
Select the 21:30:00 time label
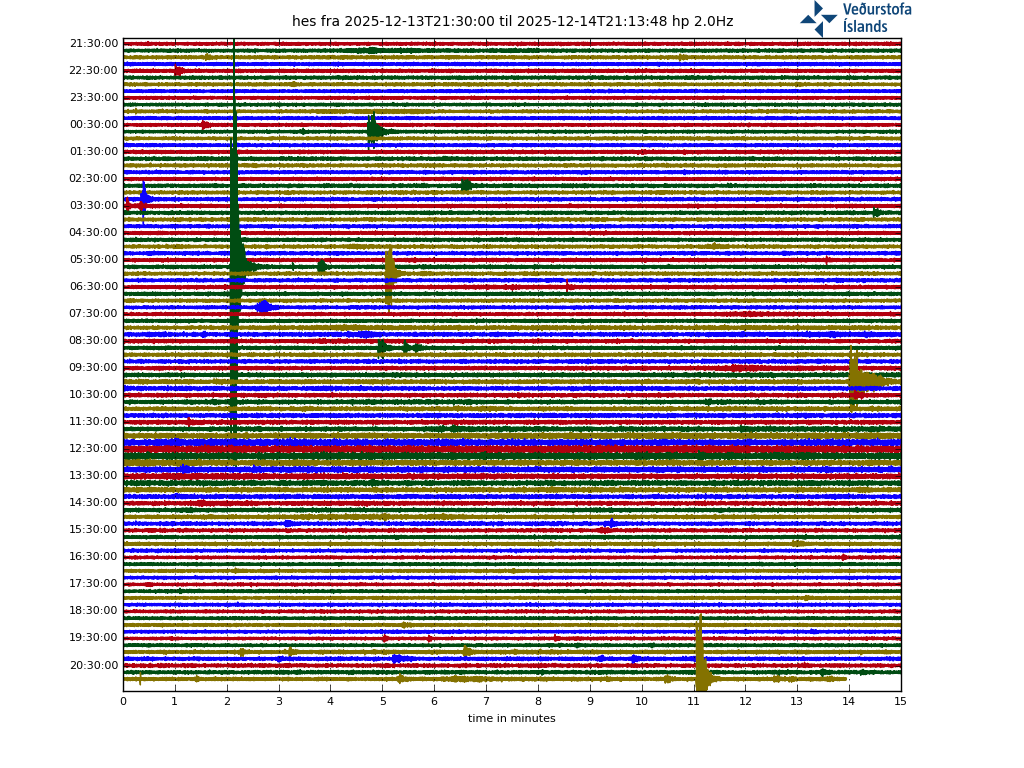click(94, 44)
